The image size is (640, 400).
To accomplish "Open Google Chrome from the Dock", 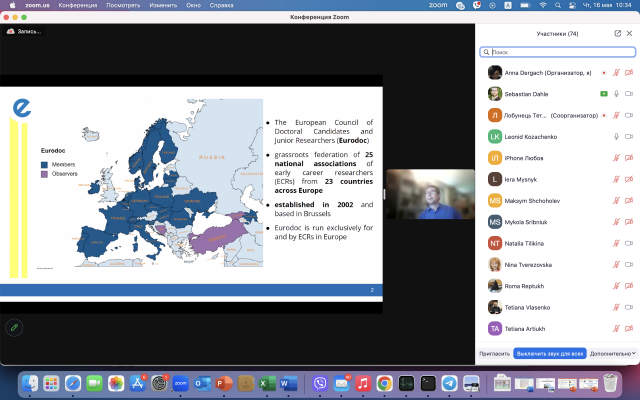I will tap(384, 384).
